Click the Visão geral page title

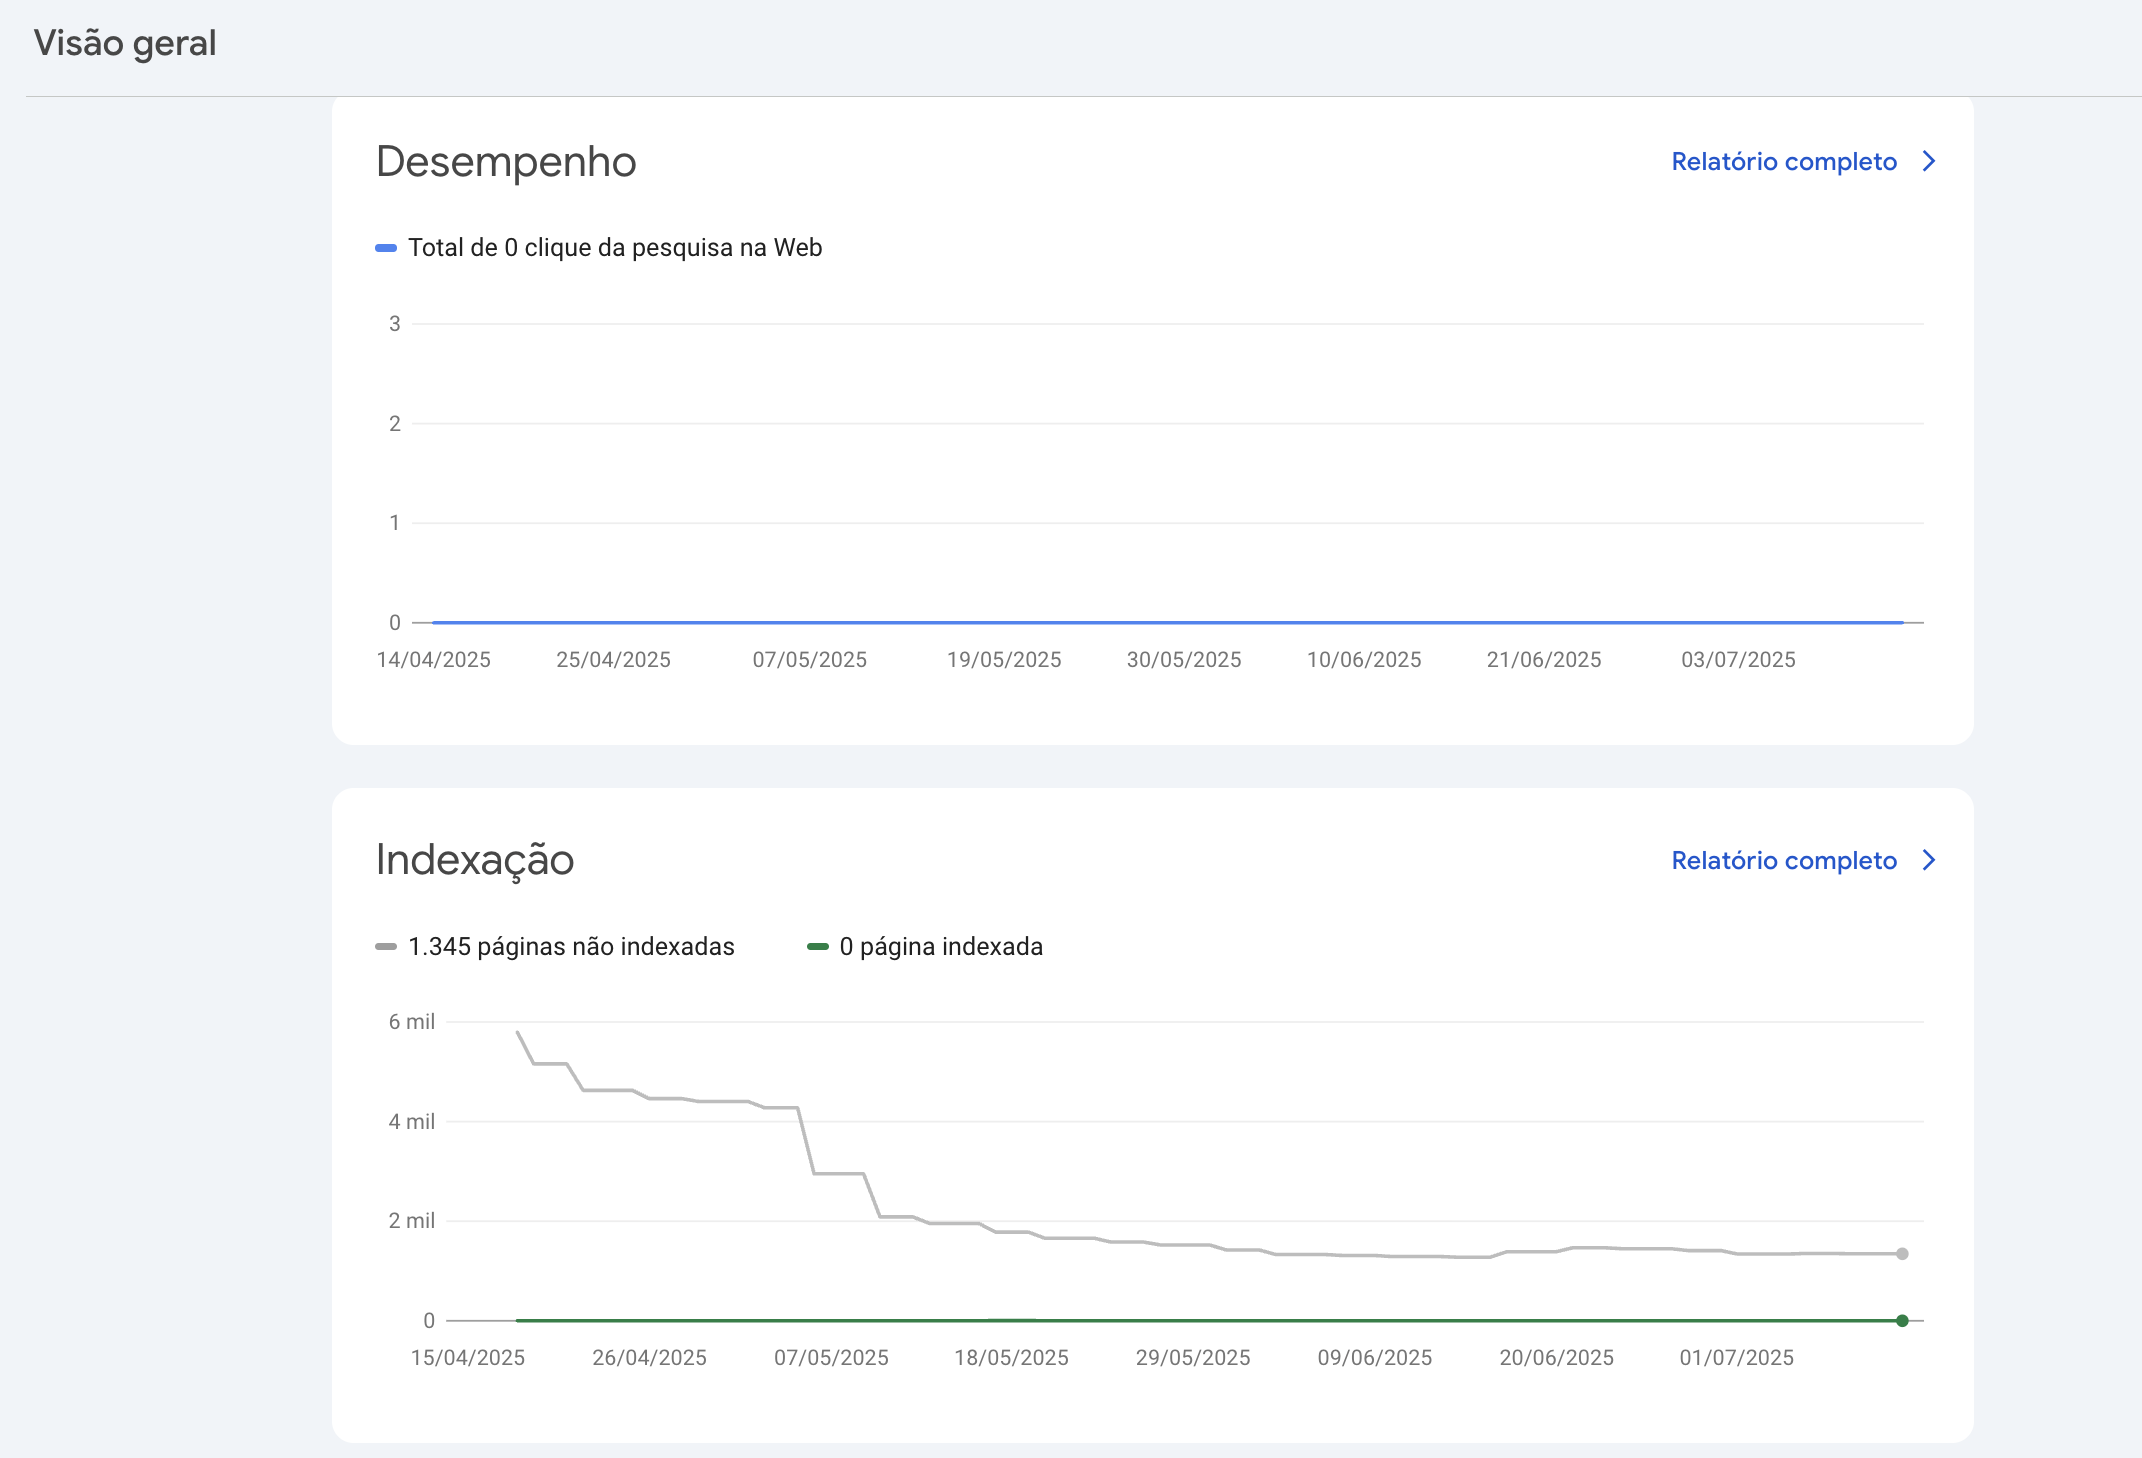point(125,43)
